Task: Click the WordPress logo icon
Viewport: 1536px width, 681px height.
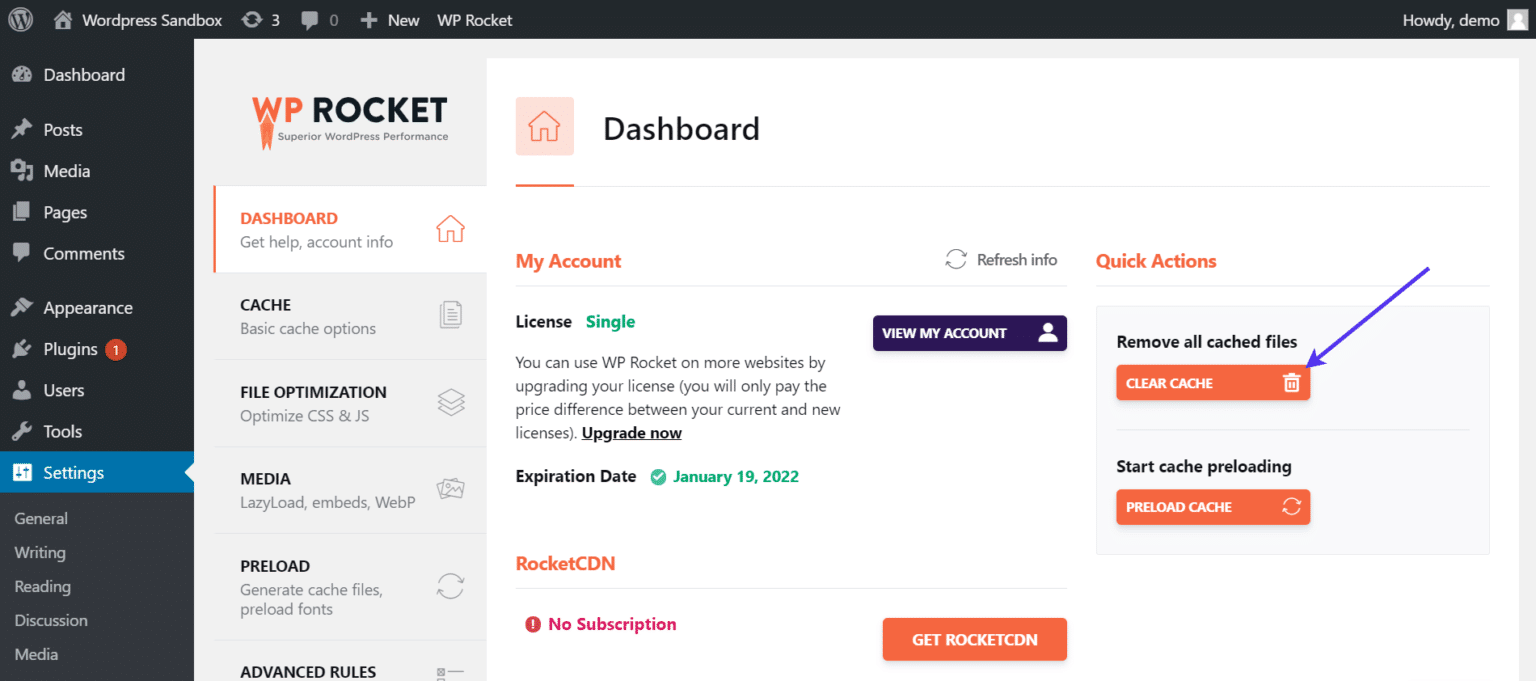Action: (x=20, y=19)
